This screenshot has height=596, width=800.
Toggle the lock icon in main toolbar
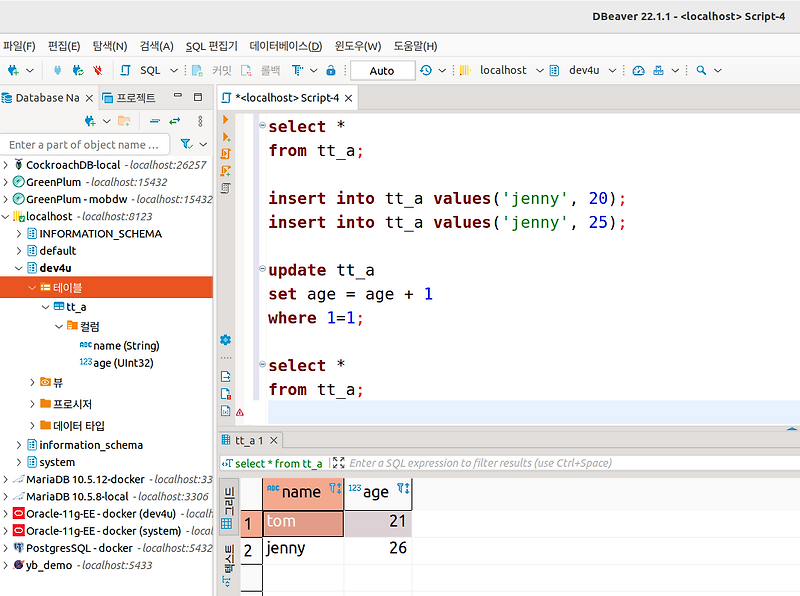pyautogui.click(x=331, y=70)
